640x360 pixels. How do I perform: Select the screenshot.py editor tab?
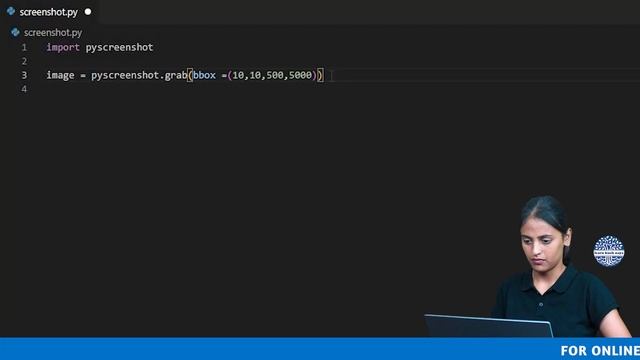[x=49, y=12]
